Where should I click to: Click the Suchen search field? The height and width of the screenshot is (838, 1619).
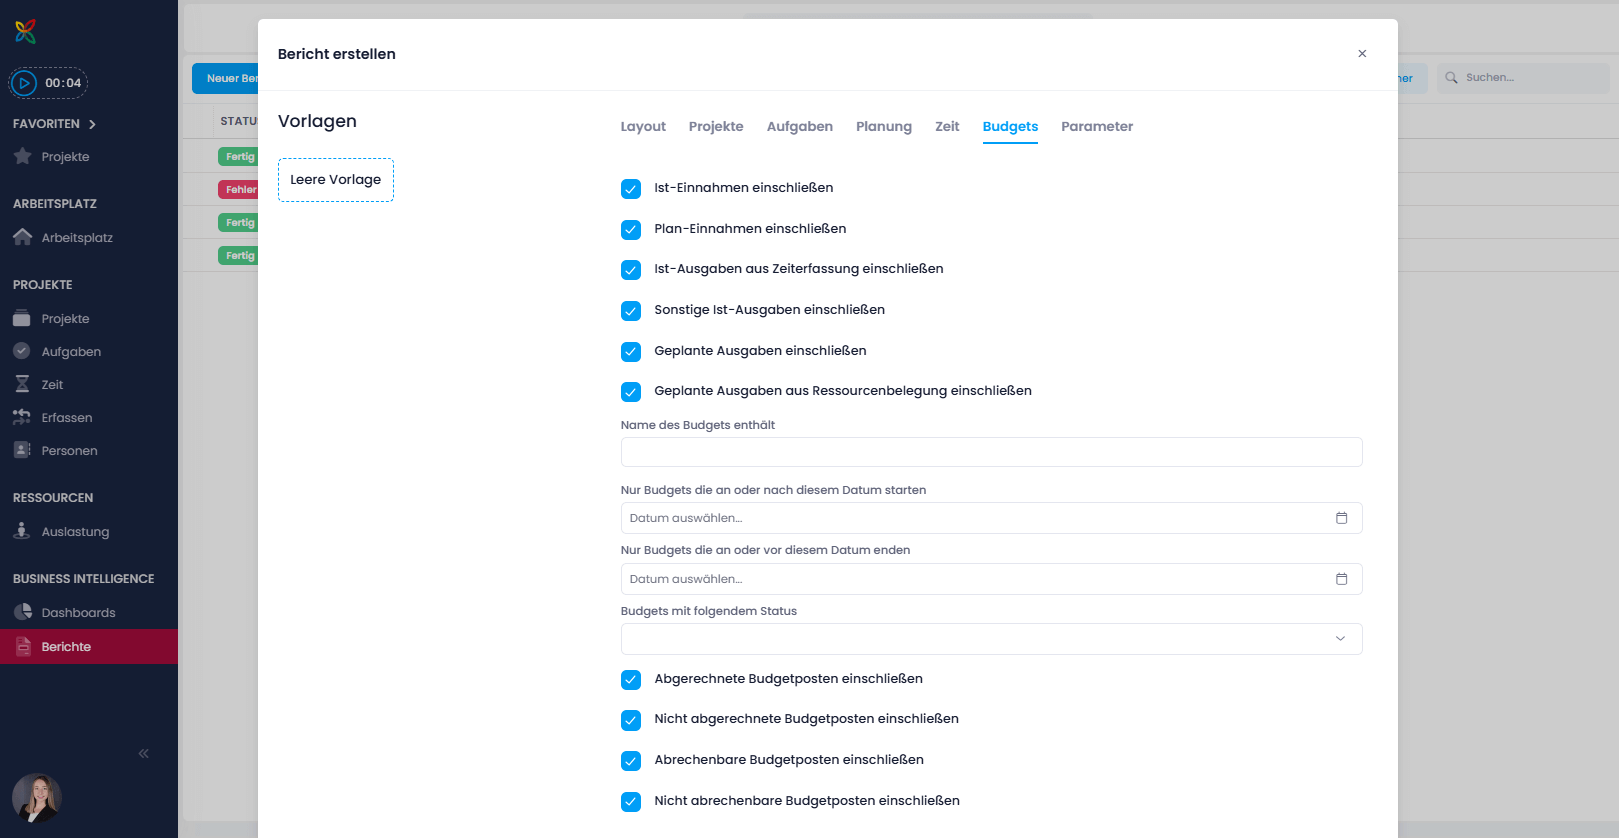[1523, 78]
